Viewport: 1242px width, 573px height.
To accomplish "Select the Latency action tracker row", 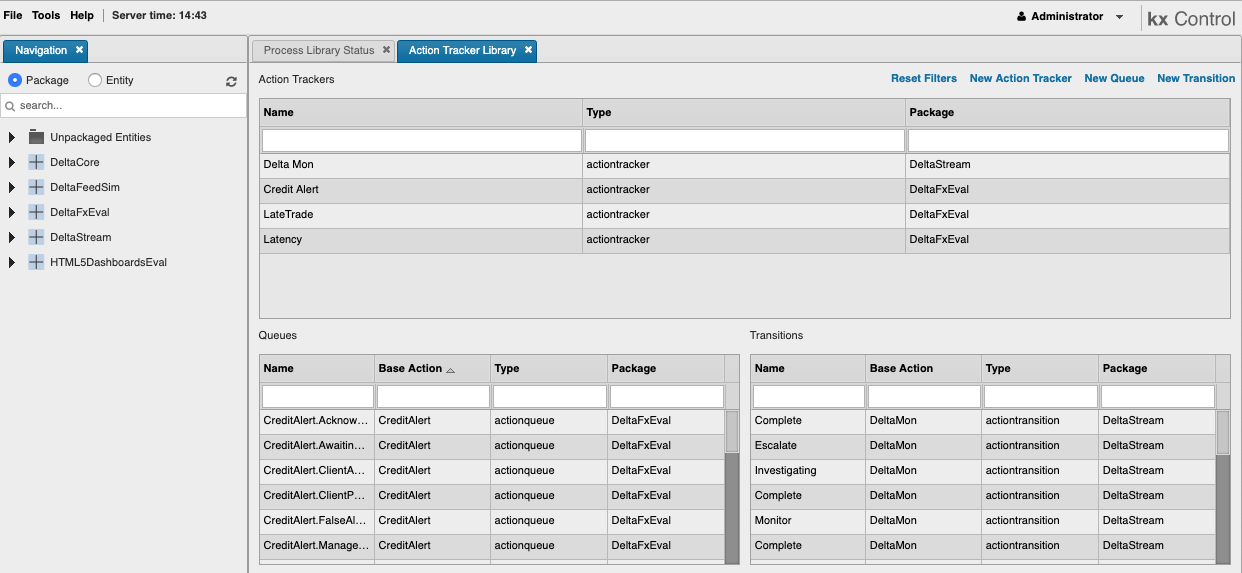I will click(744, 240).
